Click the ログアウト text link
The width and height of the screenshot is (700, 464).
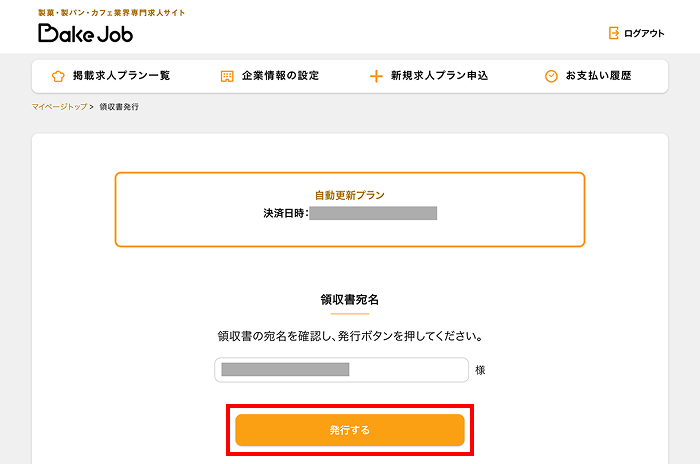click(x=643, y=33)
